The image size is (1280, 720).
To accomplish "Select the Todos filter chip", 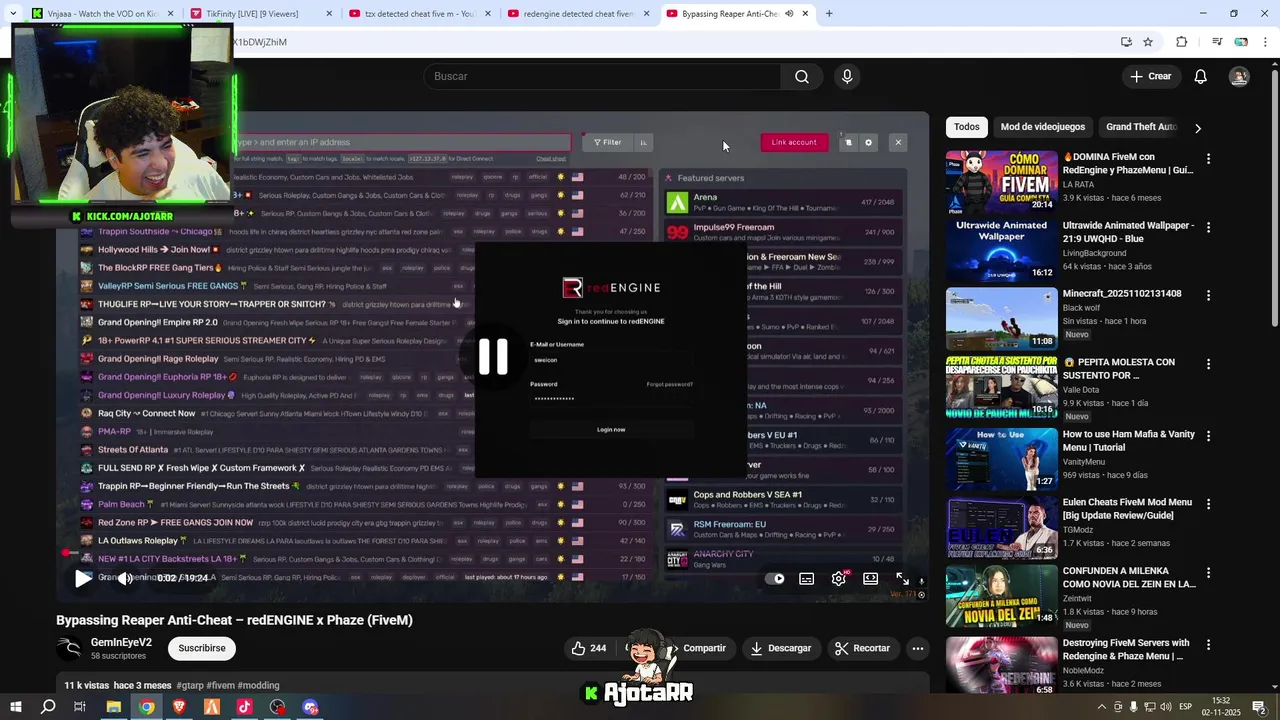I will tap(967, 127).
